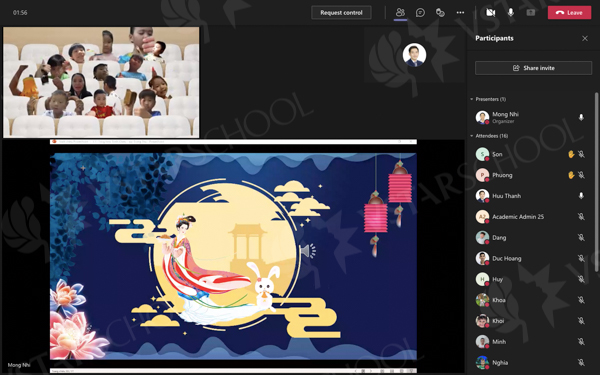Open the conversation chat icon

click(x=420, y=13)
